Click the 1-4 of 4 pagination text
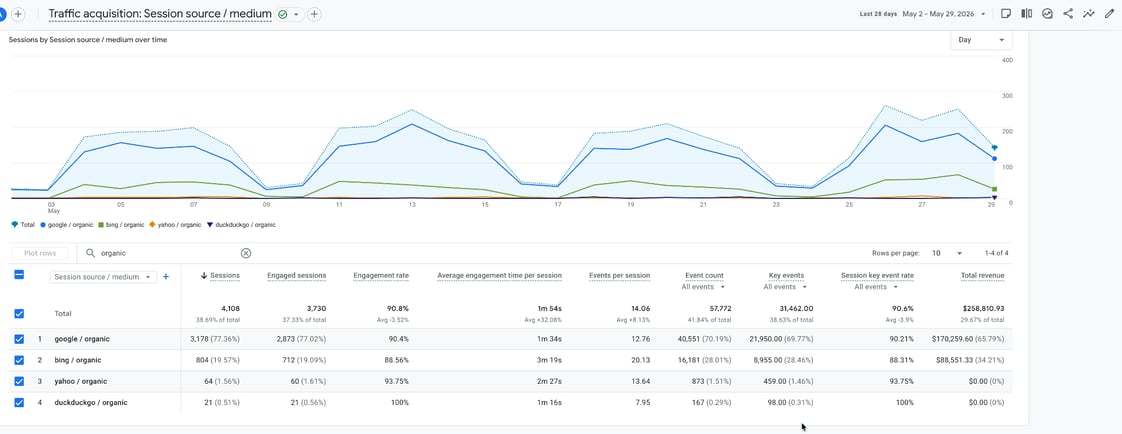This screenshot has width=1122, height=434. [997, 253]
